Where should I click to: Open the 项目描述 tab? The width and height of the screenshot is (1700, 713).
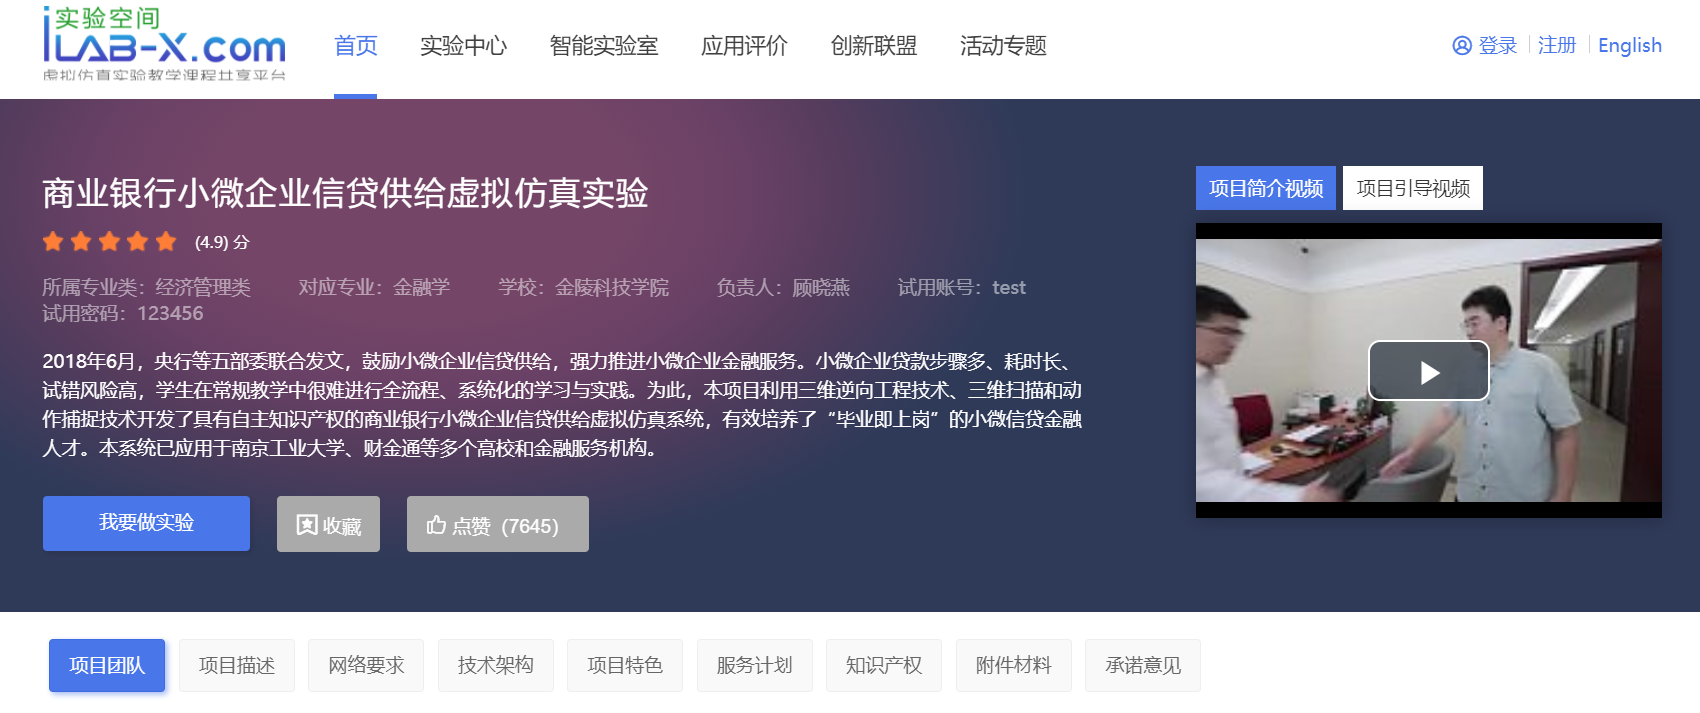237,665
